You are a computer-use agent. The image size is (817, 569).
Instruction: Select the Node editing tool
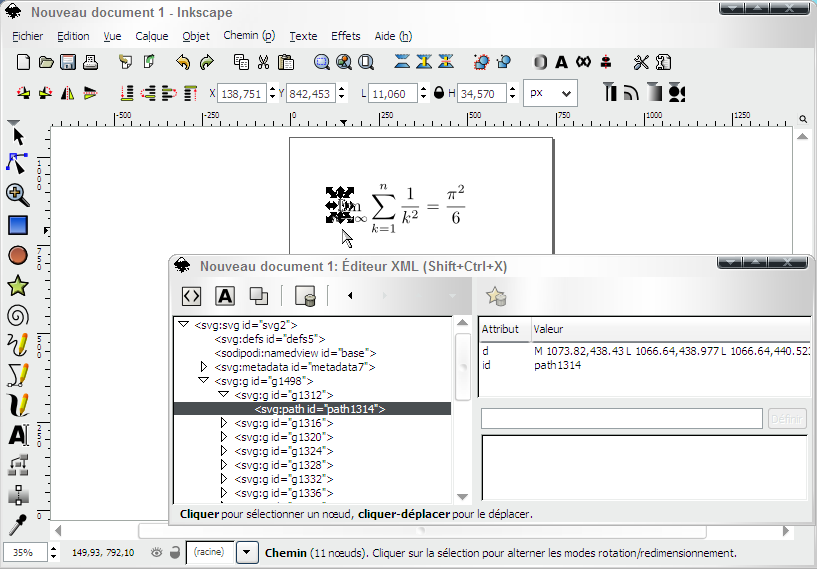point(18,164)
